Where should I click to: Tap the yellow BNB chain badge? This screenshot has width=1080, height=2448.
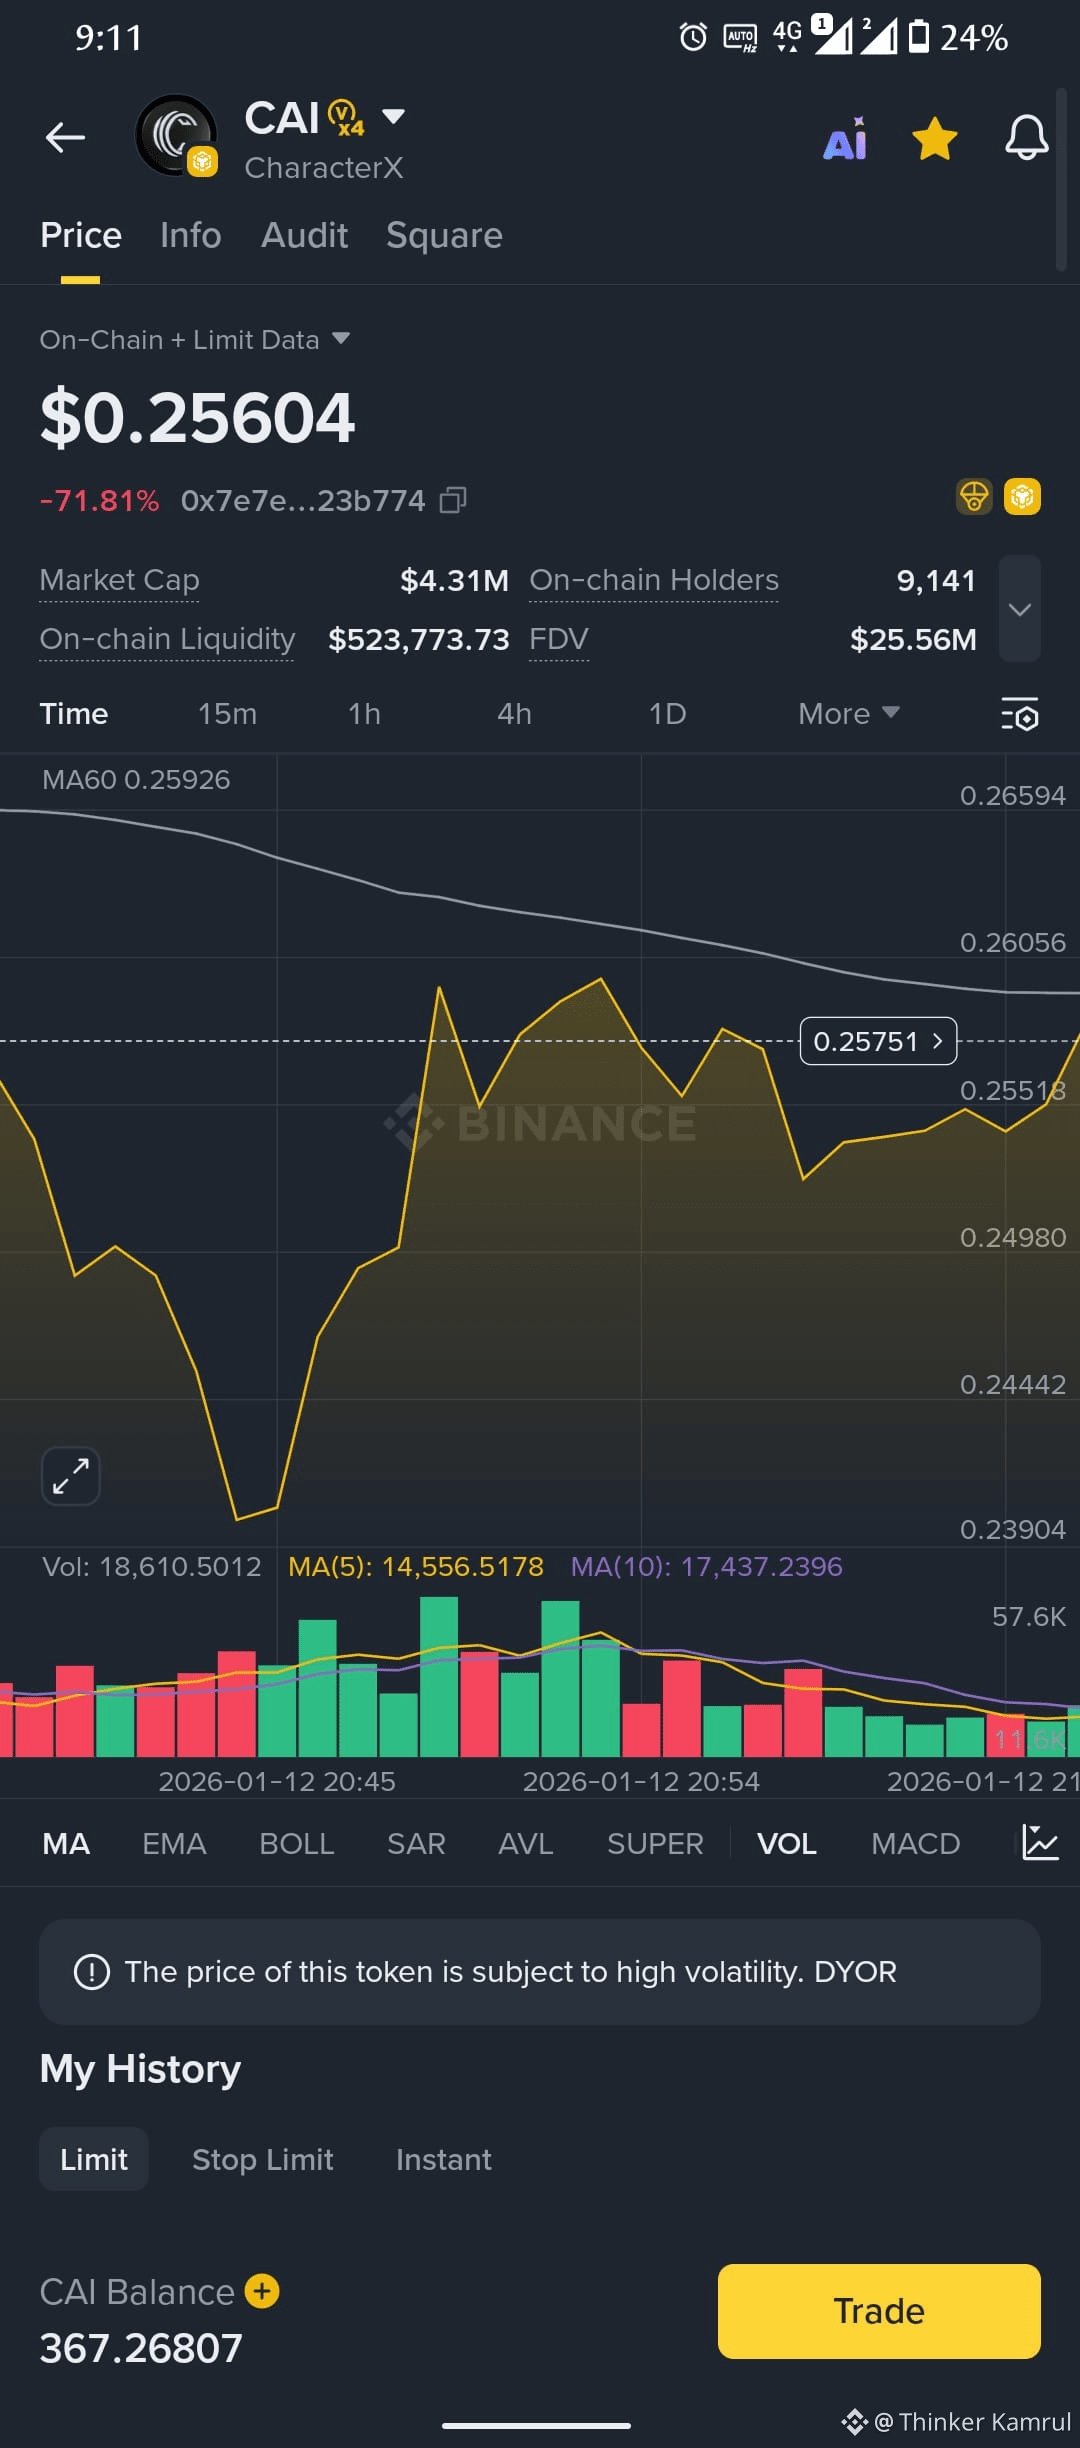pos(1022,496)
